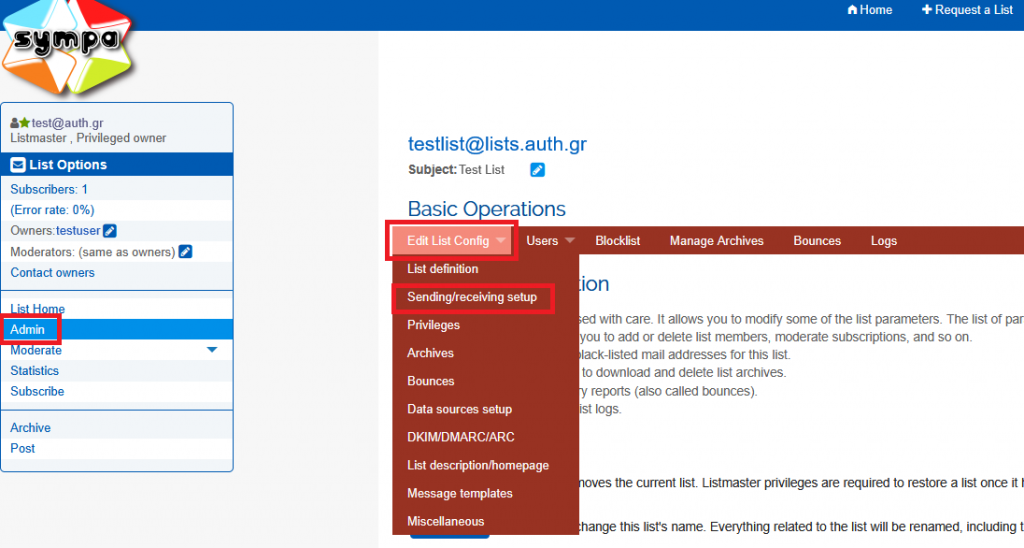
Task: Choose Message templates menu entry
Action: pyautogui.click(x=460, y=493)
